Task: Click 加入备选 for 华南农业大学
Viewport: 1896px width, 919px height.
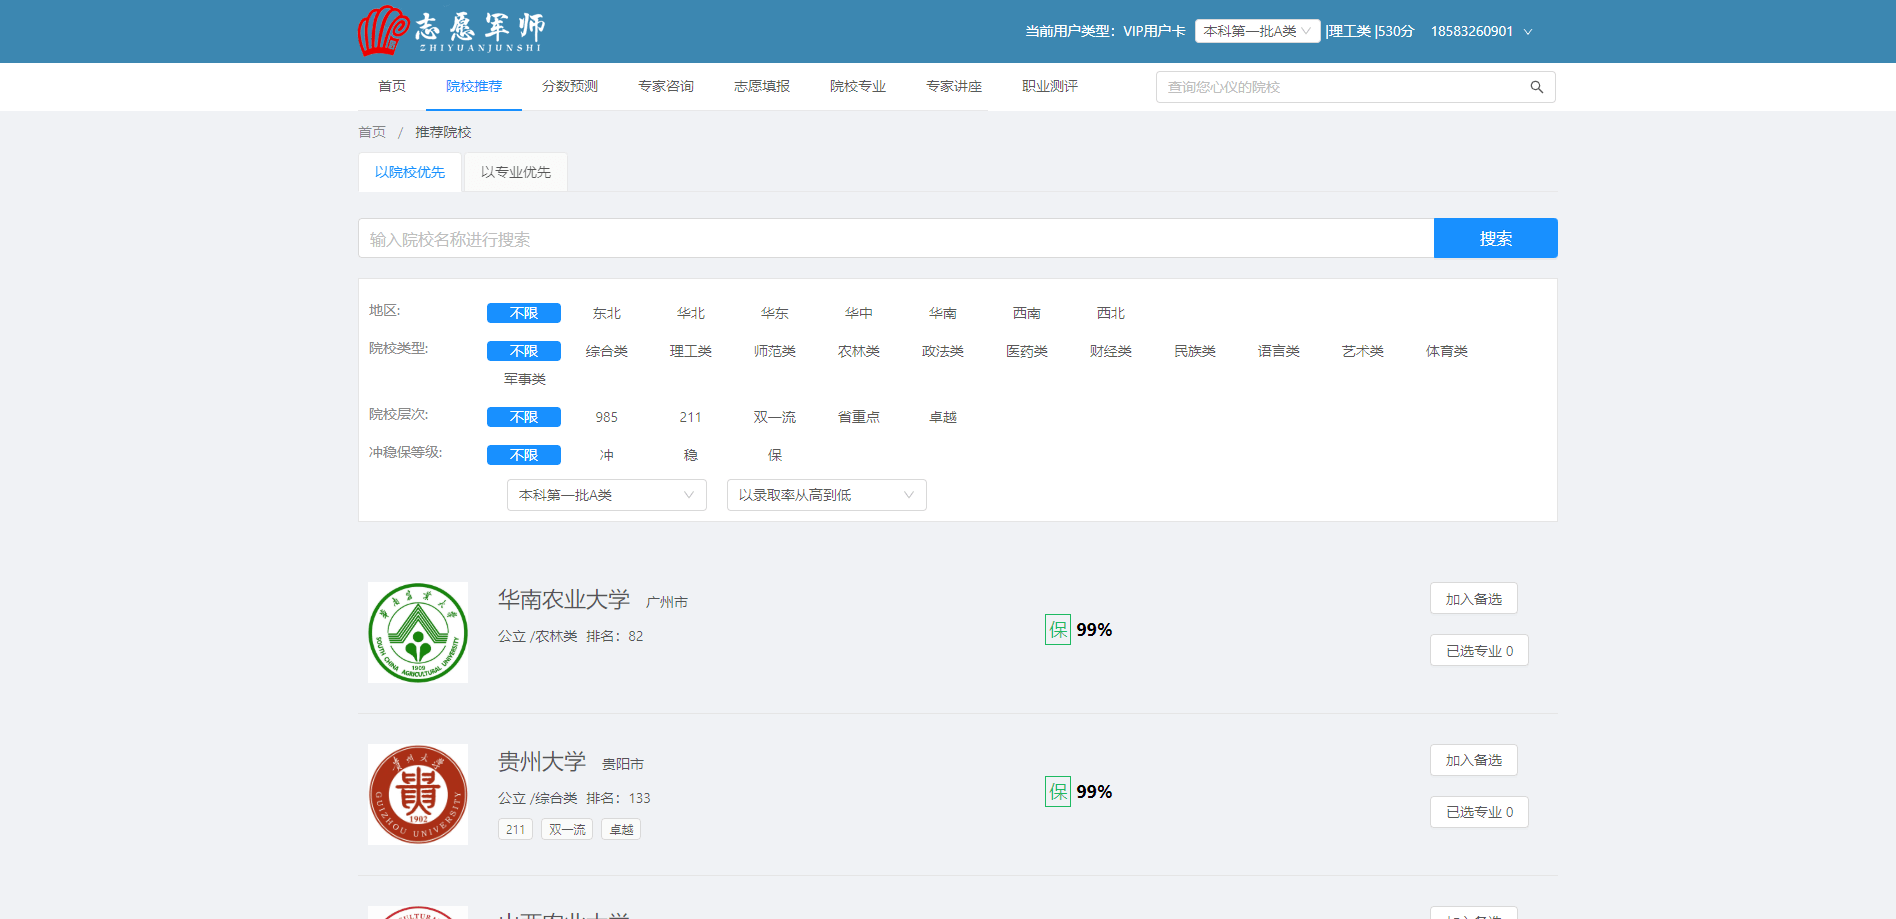Action: 1474,598
